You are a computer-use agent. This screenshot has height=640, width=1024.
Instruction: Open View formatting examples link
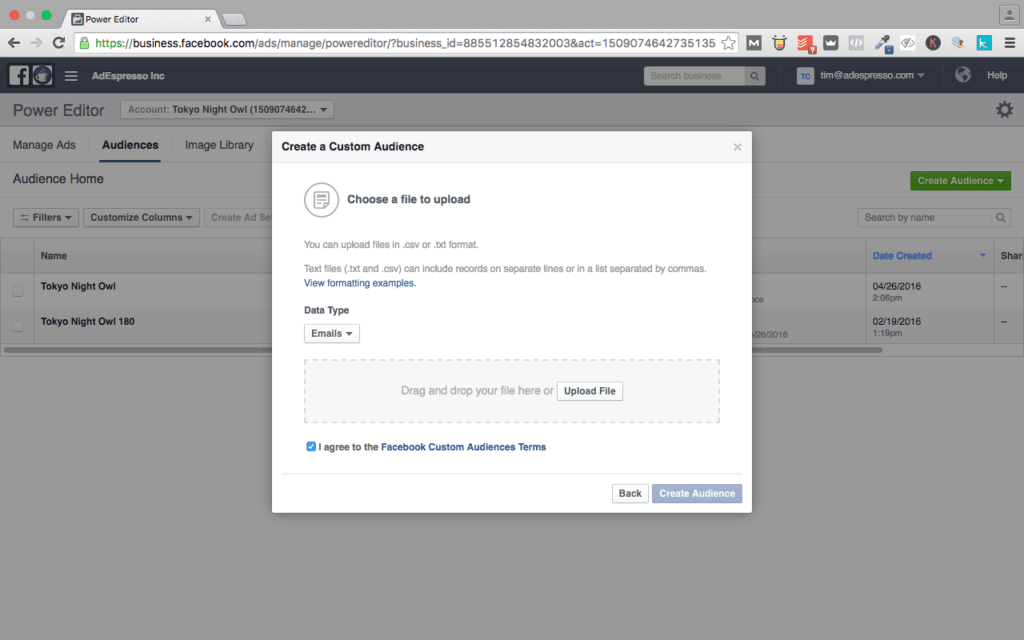(360, 281)
